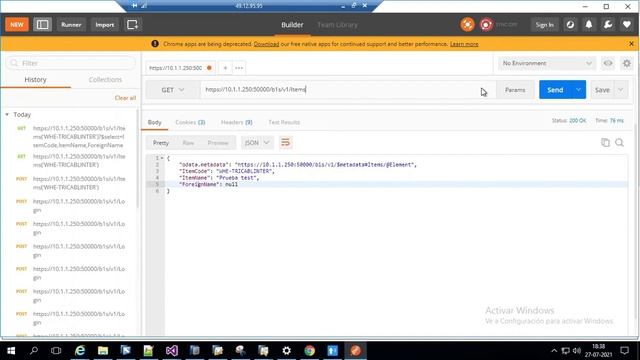Open Windows Start menu
This screenshot has width=640, height=360.
click(11, 351)
